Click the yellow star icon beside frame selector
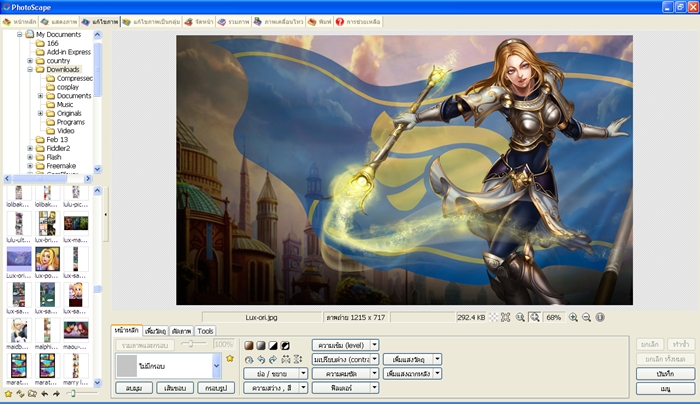This screenshot has height=404, width=700. [x=230, y=357]
